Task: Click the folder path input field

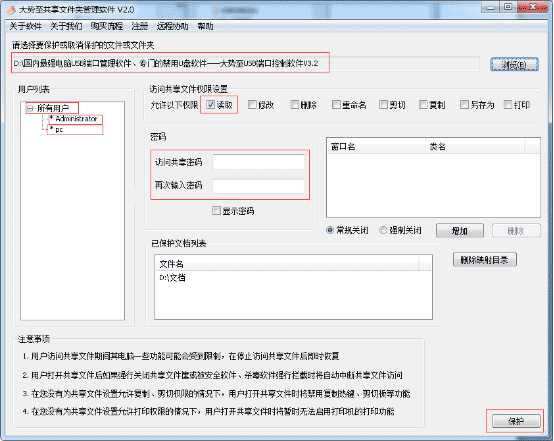Action: pyautogui.click(x=245, y=64)
